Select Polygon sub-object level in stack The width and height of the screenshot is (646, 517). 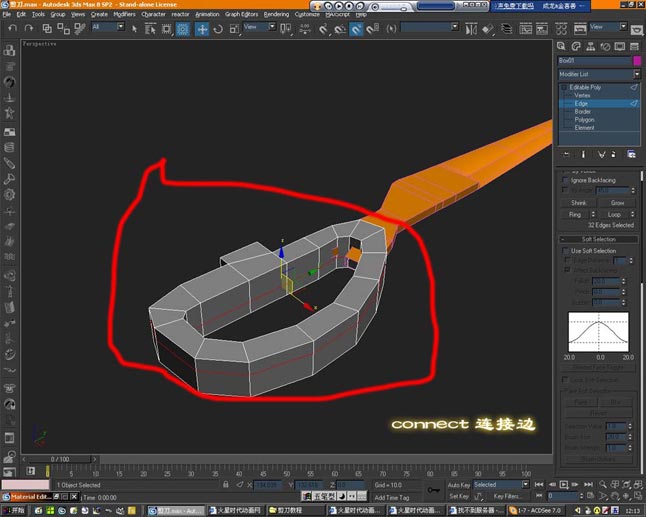(584, 120)
